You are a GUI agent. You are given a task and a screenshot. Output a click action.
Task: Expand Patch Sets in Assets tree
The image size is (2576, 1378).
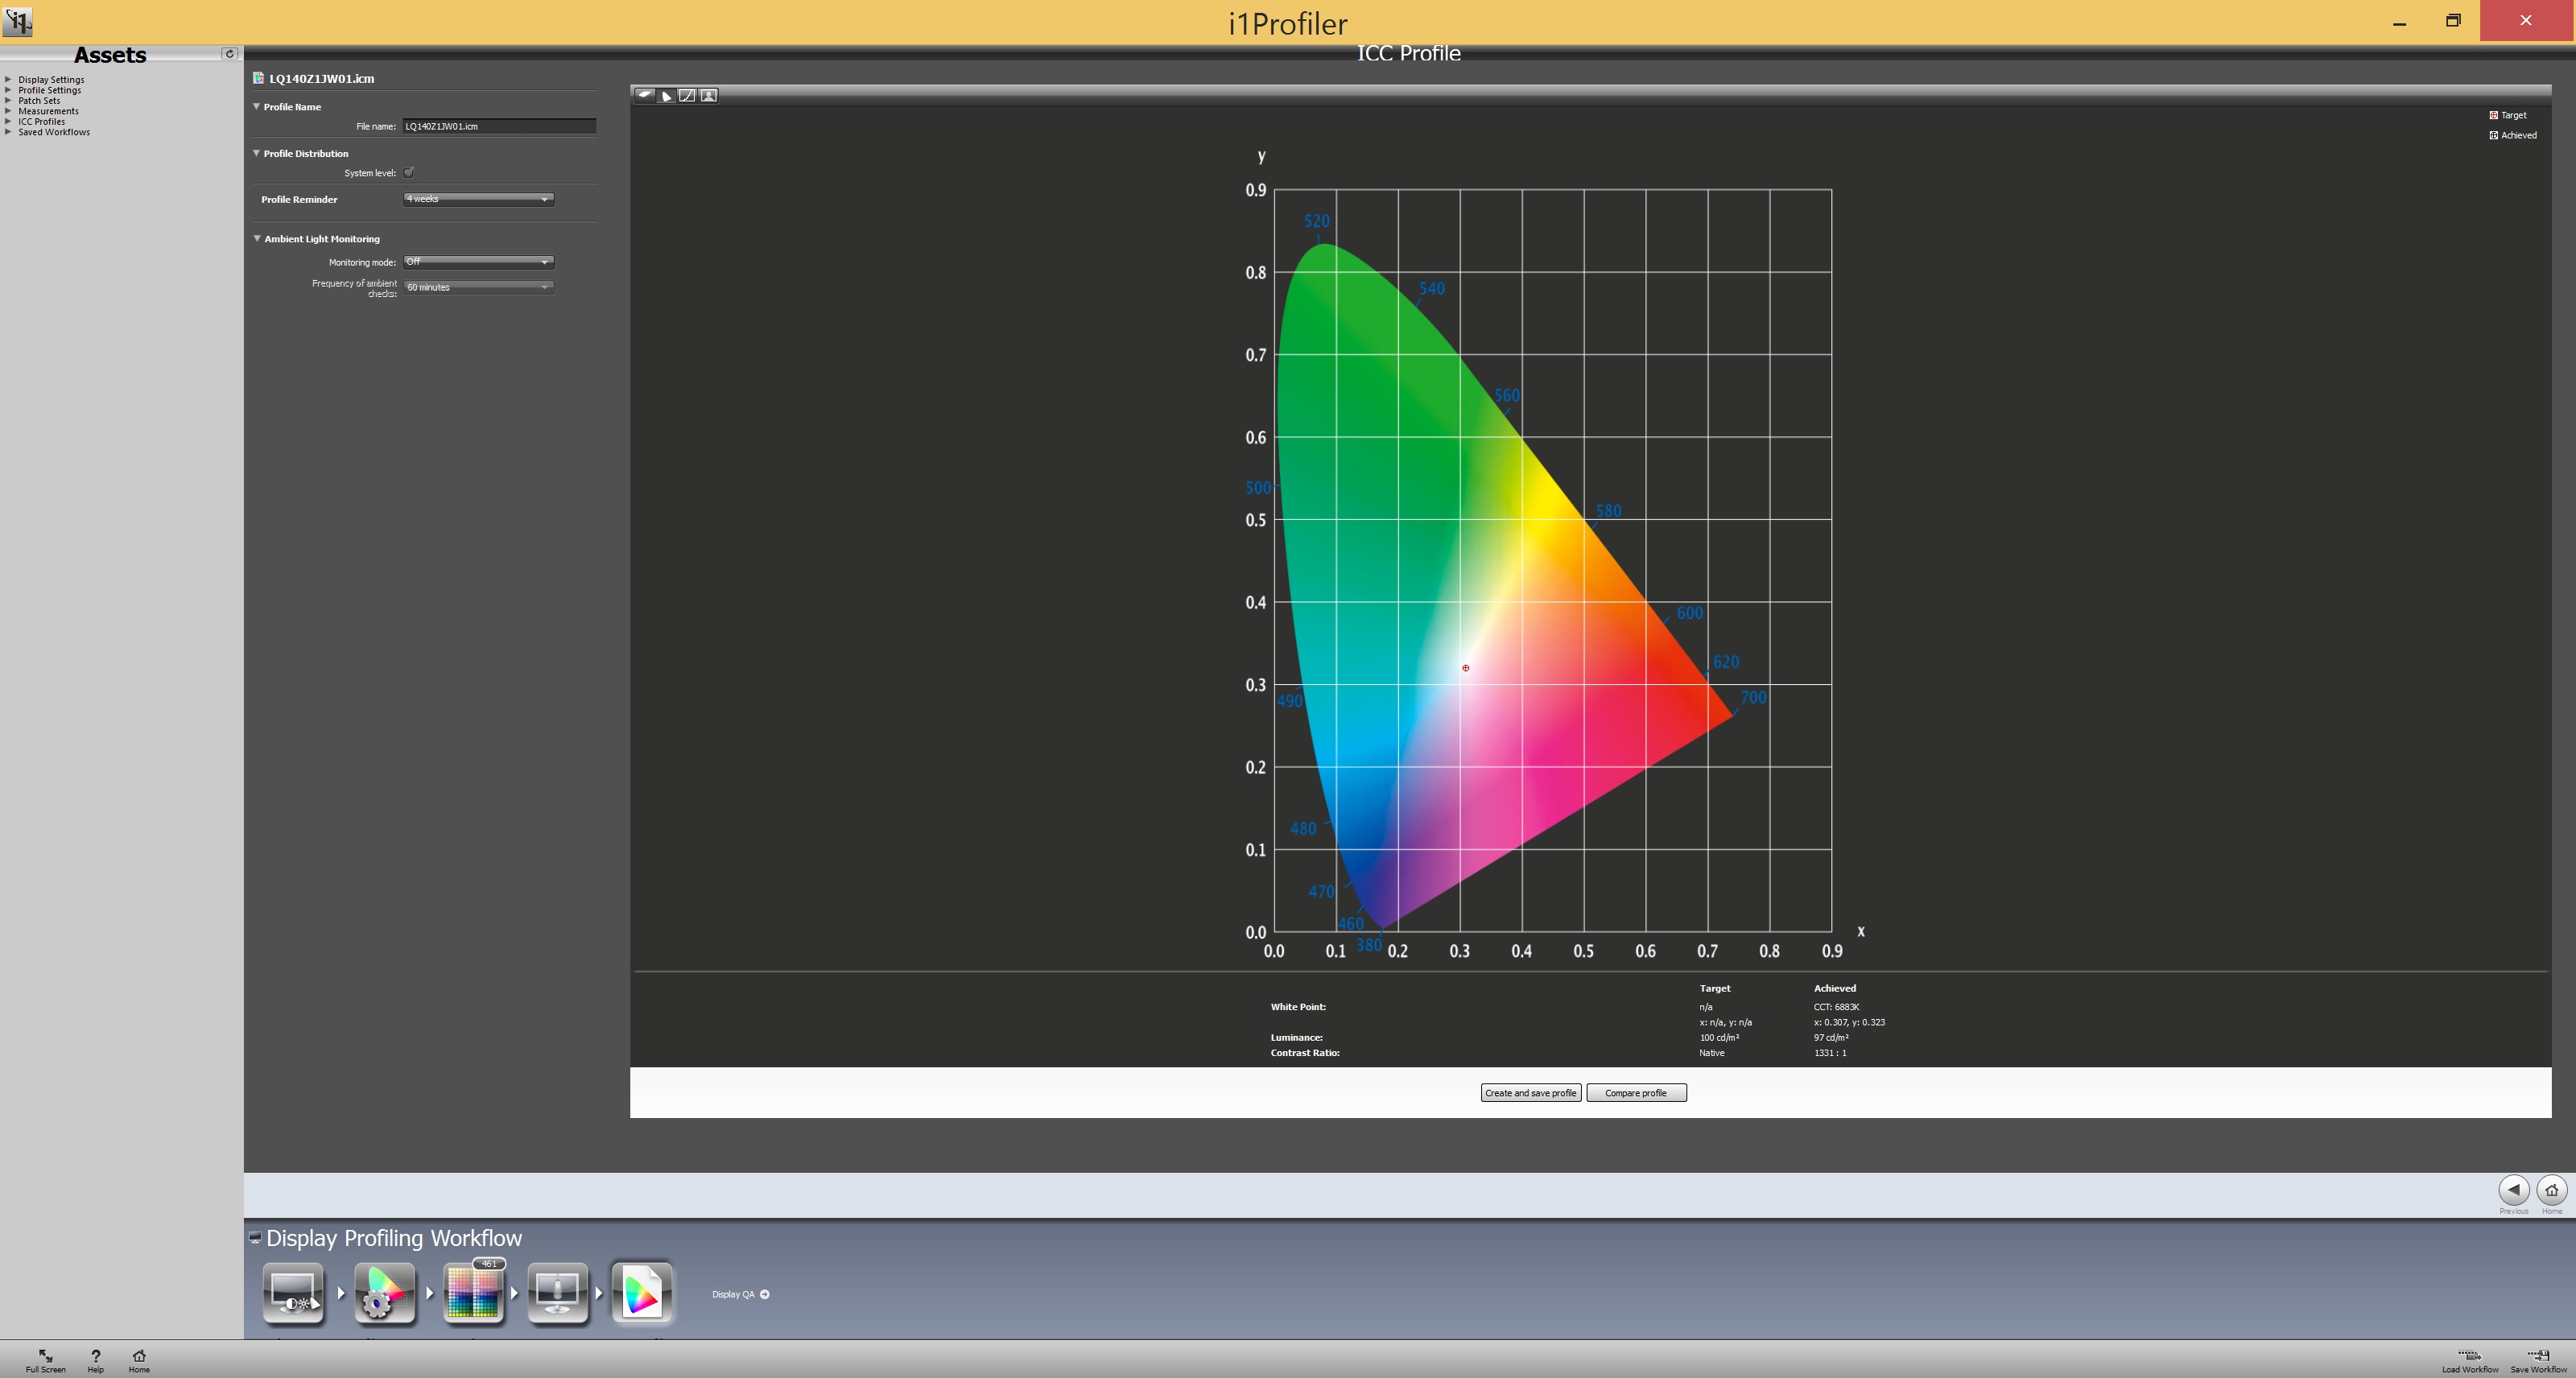point(9,100)
